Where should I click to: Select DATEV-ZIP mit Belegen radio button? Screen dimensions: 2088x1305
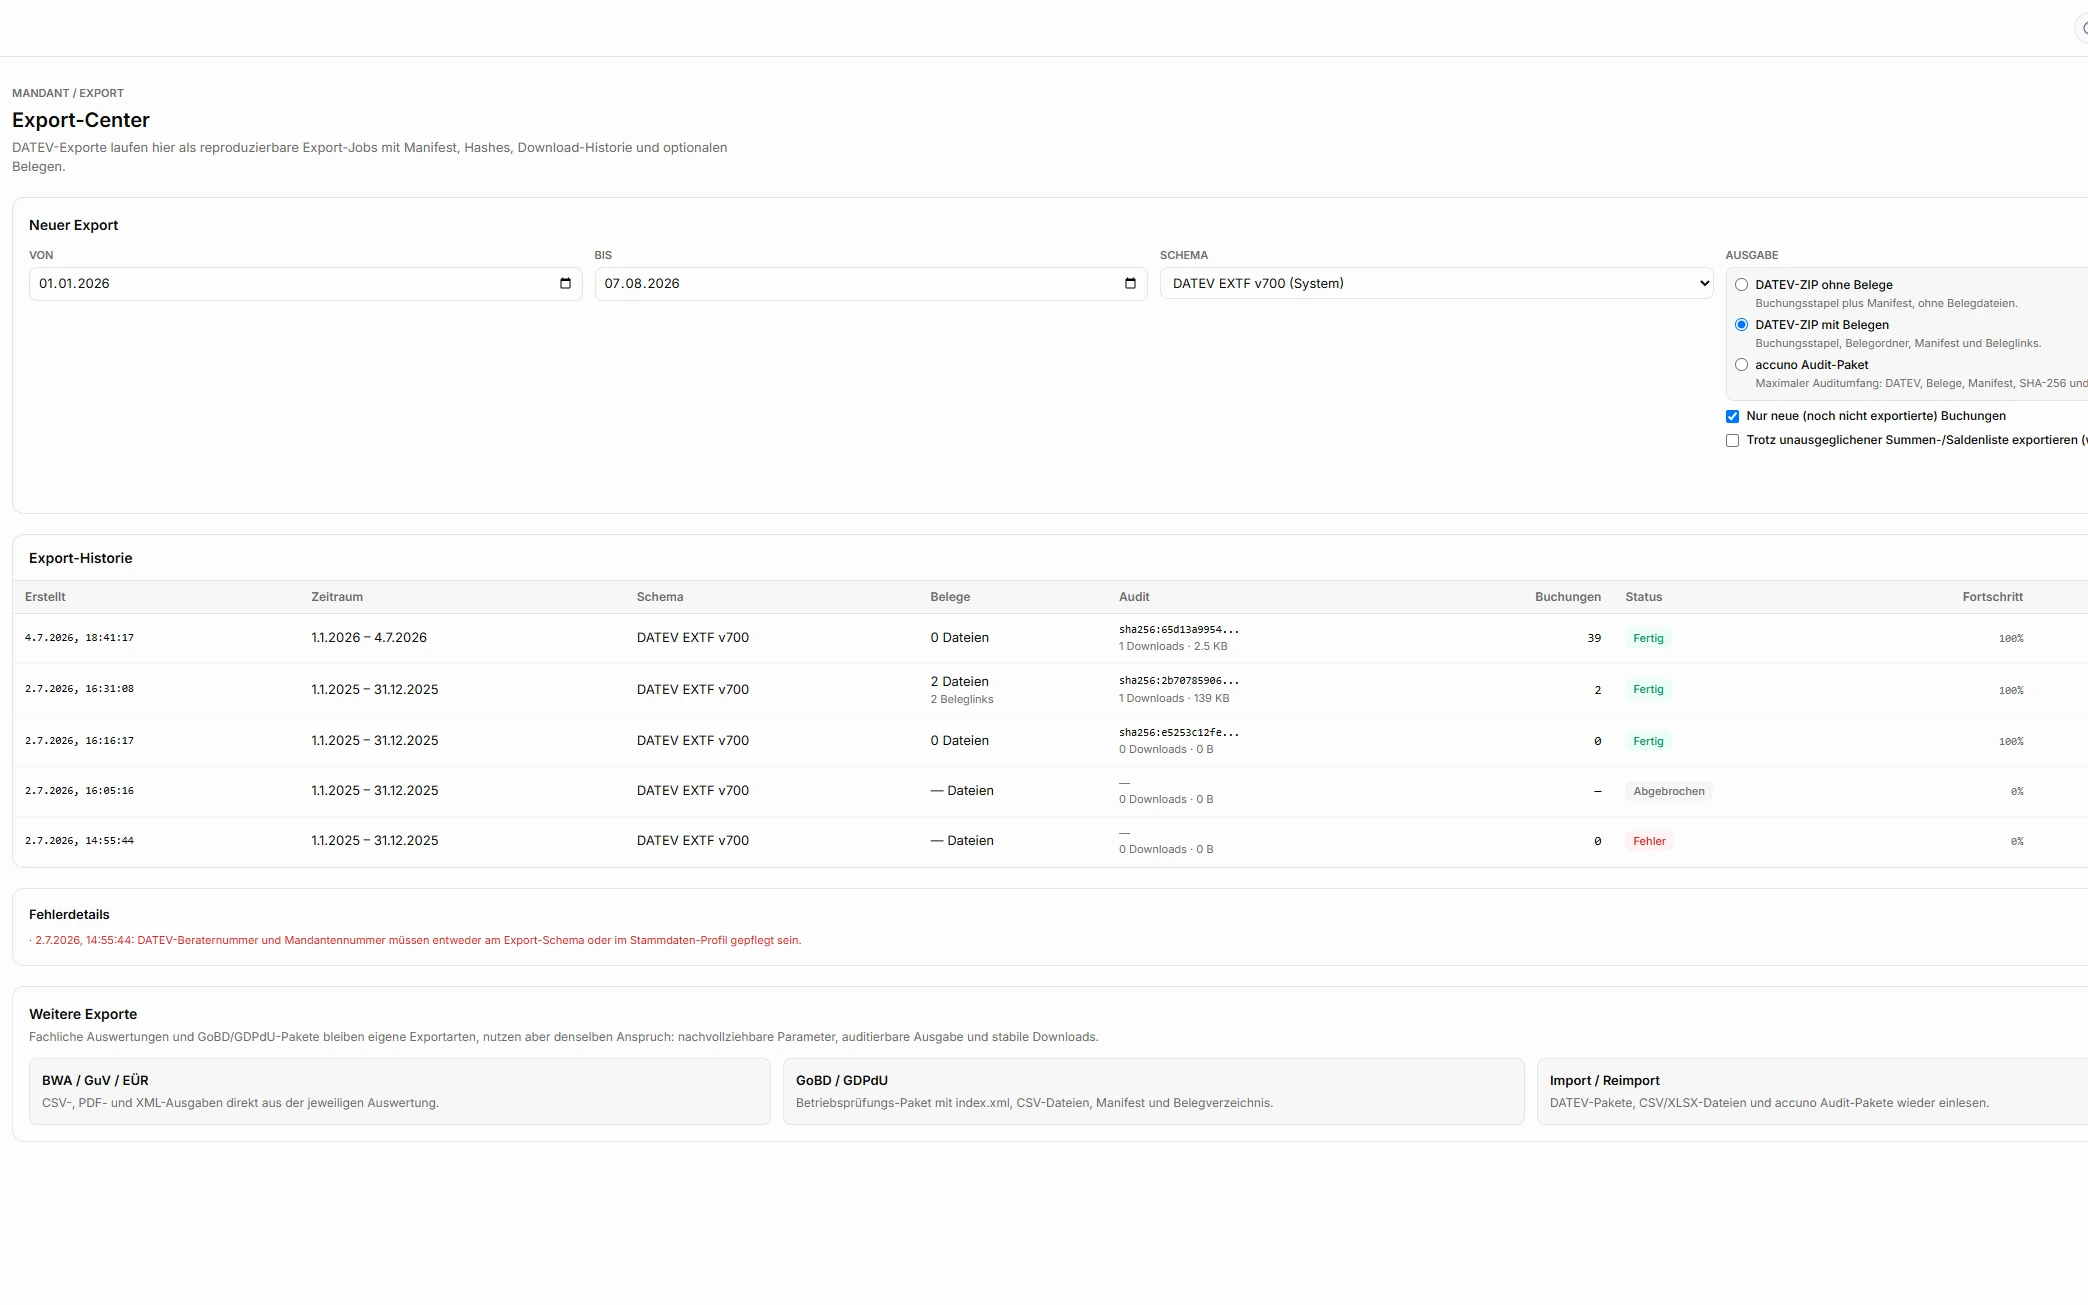tap(1741, 325)
